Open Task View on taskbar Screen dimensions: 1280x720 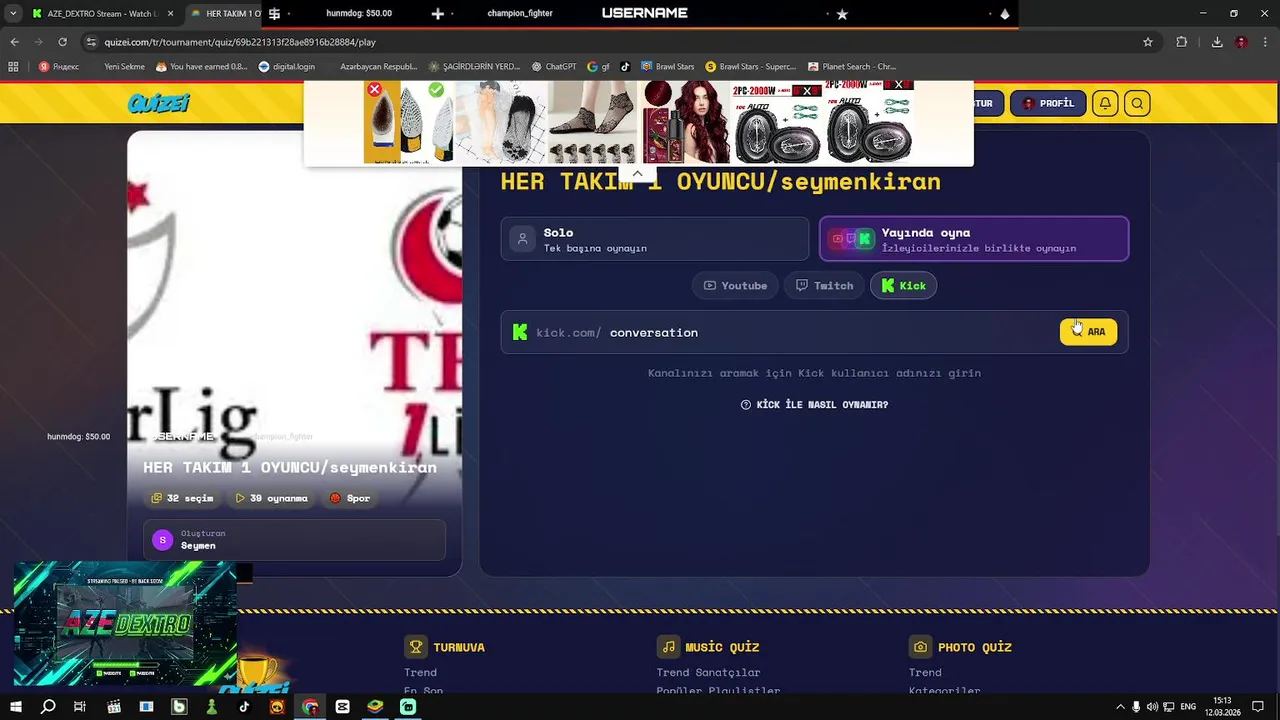80,707
